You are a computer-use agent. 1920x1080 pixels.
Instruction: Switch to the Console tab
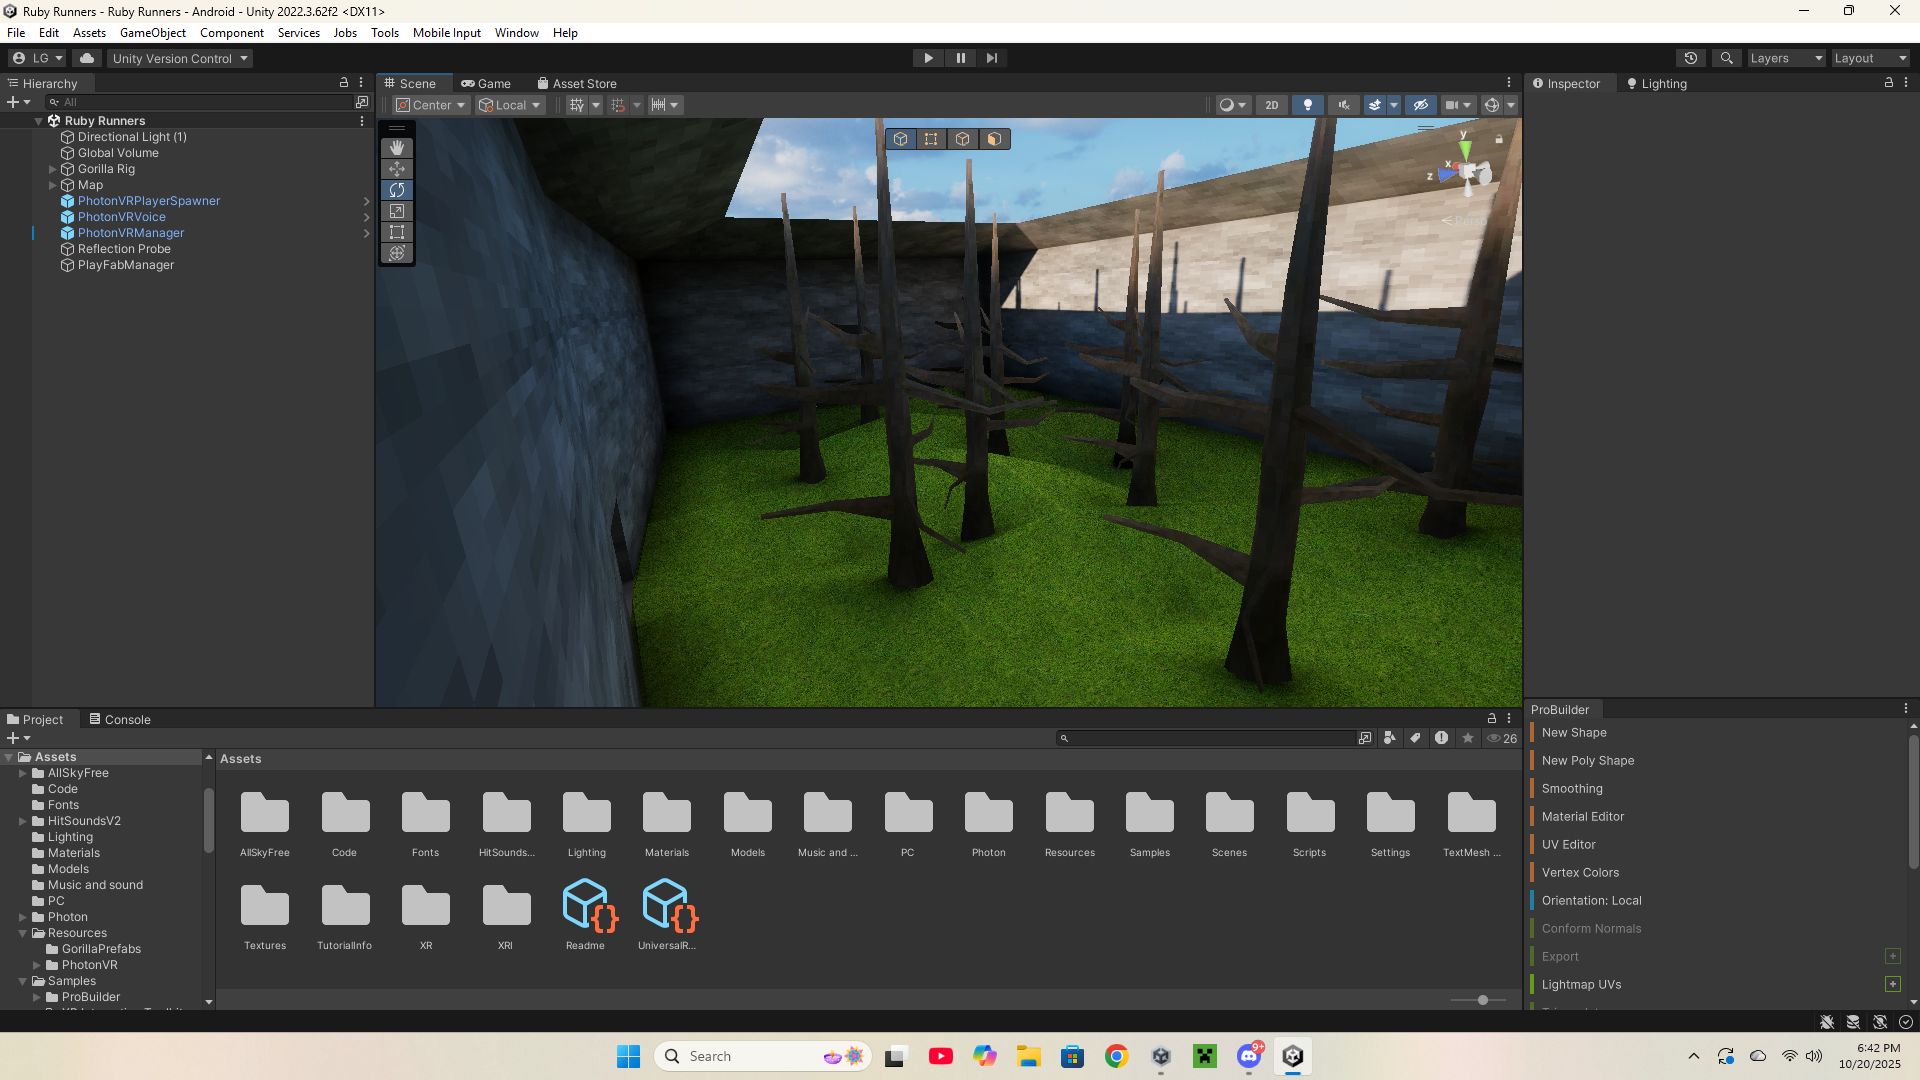coord(120,719)
